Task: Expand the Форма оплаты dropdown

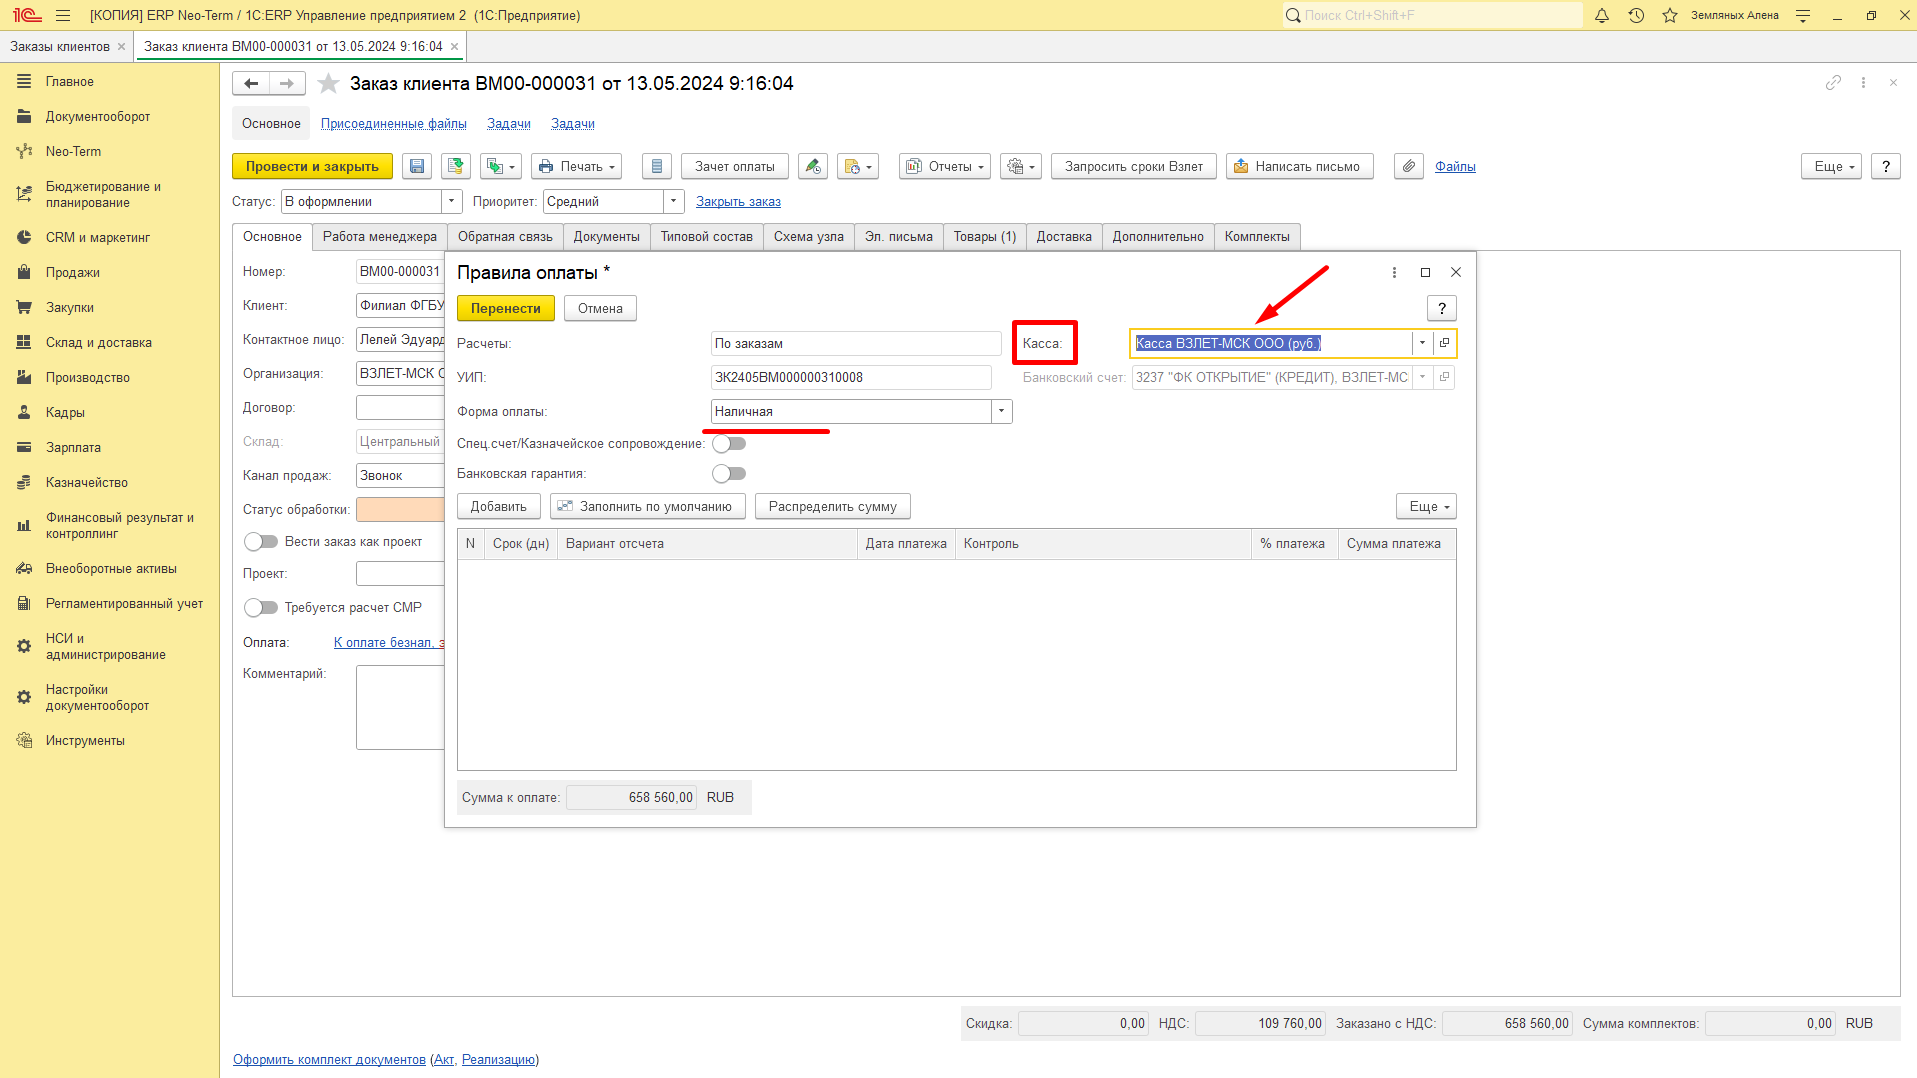Action: 1002,412
